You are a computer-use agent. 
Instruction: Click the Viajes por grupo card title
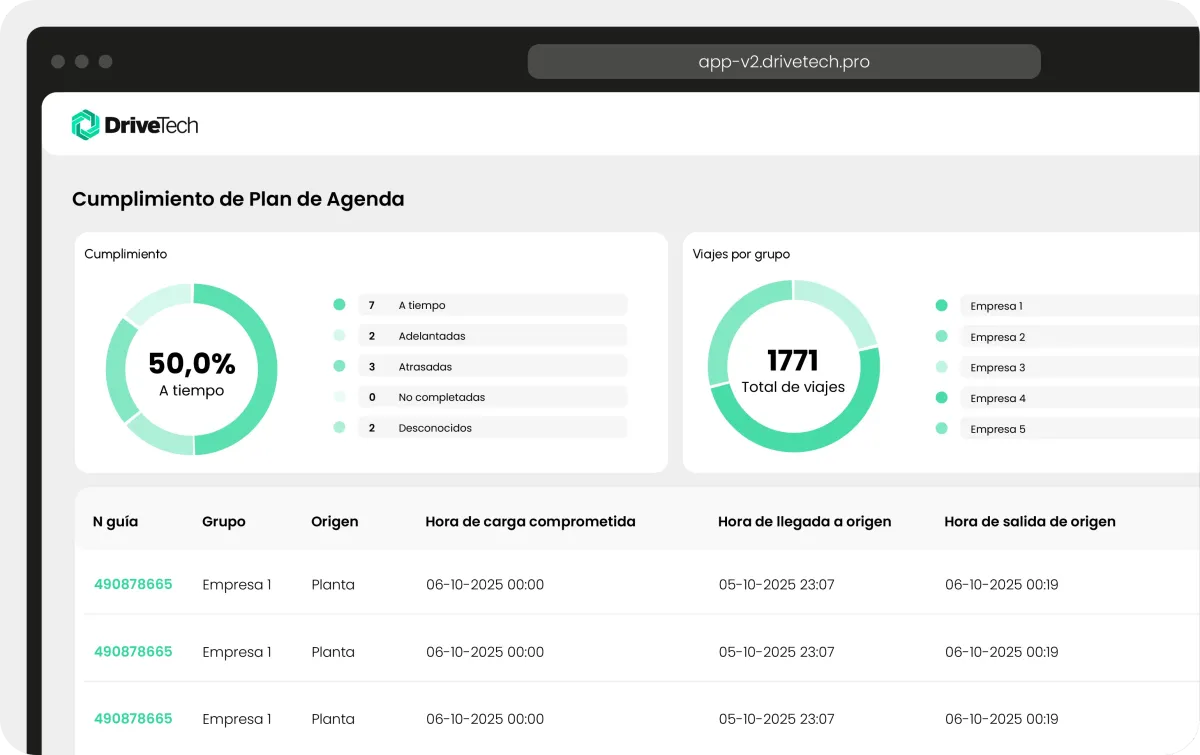point(741,254)
